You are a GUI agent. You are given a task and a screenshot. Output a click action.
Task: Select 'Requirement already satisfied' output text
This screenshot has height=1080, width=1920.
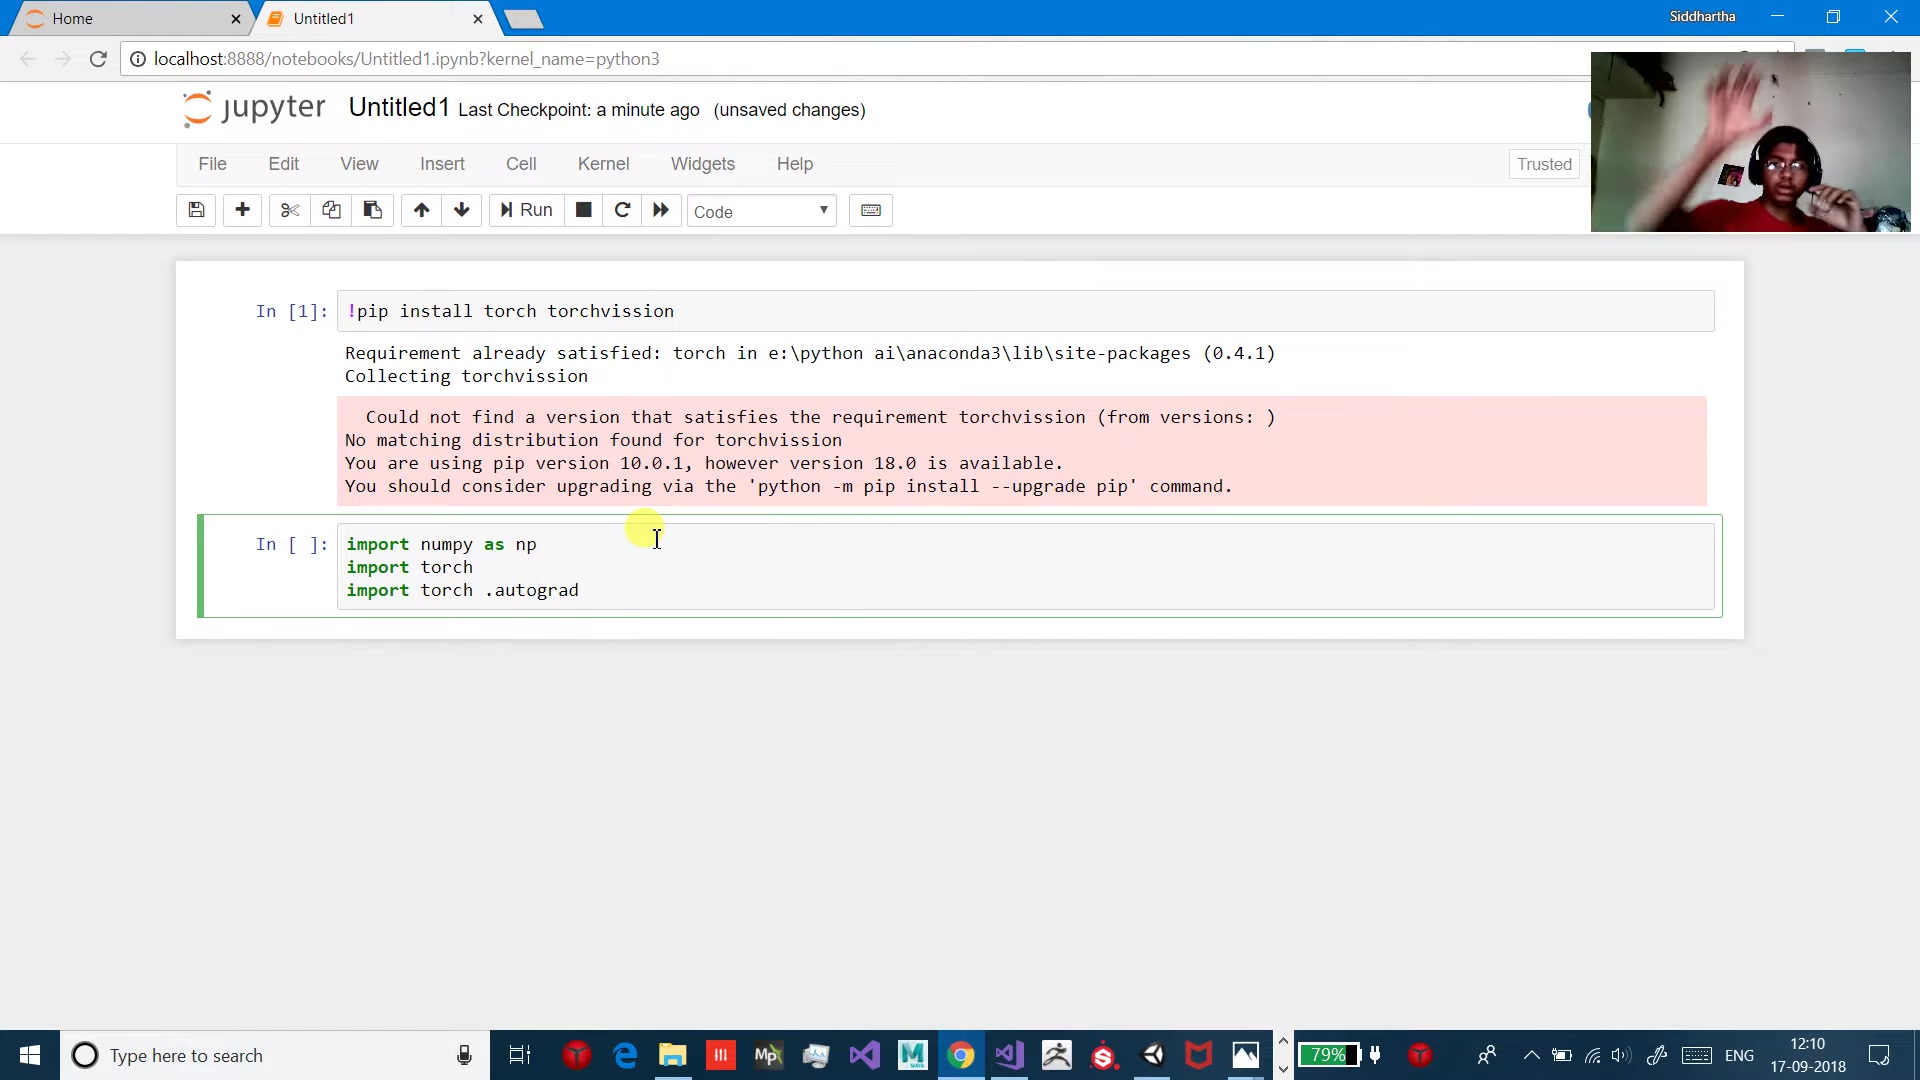(810, 353)
